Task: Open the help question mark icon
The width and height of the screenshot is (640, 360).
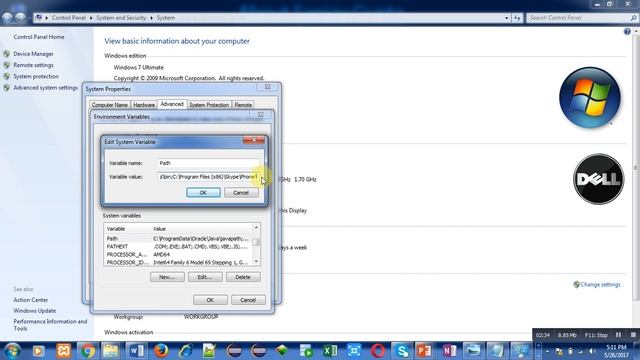Action: pyautogui.click(x=627, y=32)
